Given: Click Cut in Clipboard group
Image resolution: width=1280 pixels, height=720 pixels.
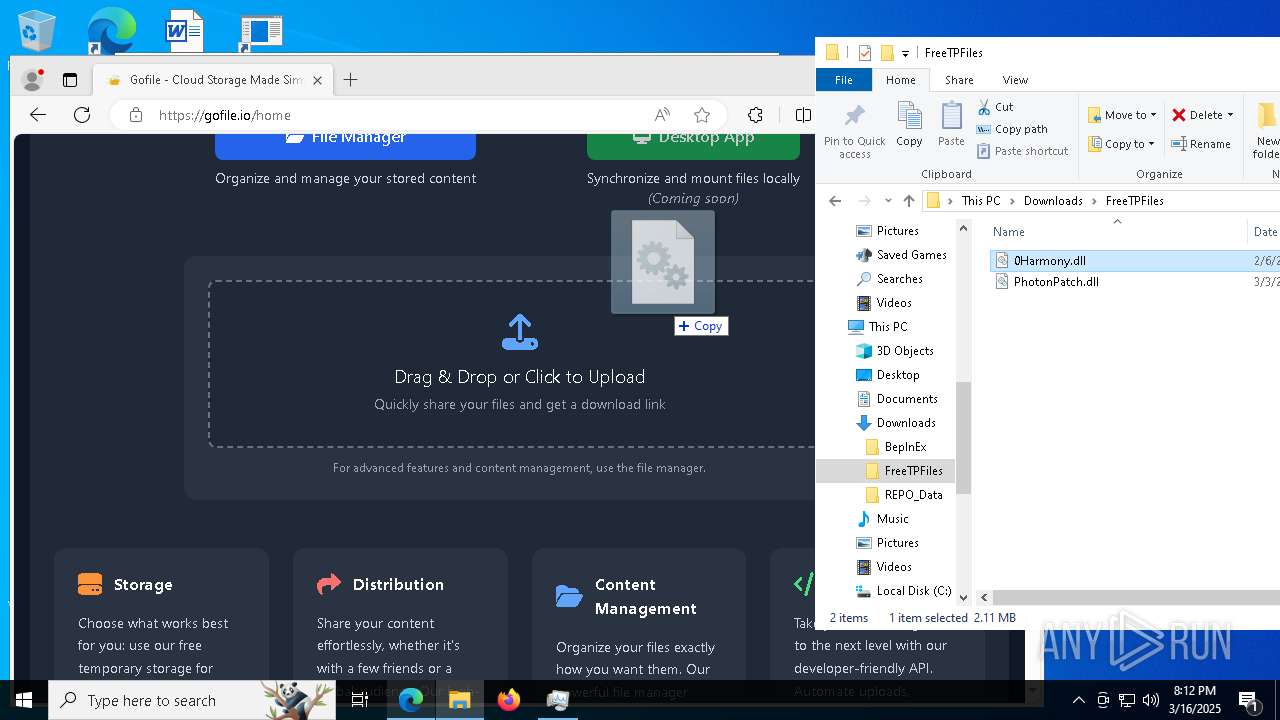Looking at the screenshot, I should (995, 107).
